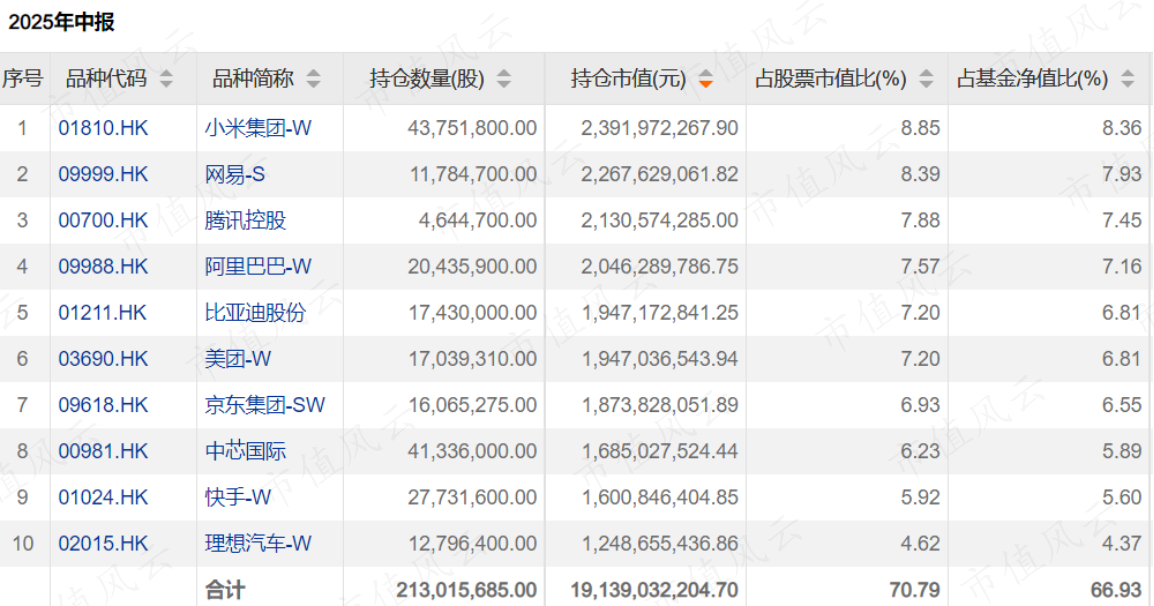
Task: Select holding quantity 11,784,700.00
Action: 472,175
